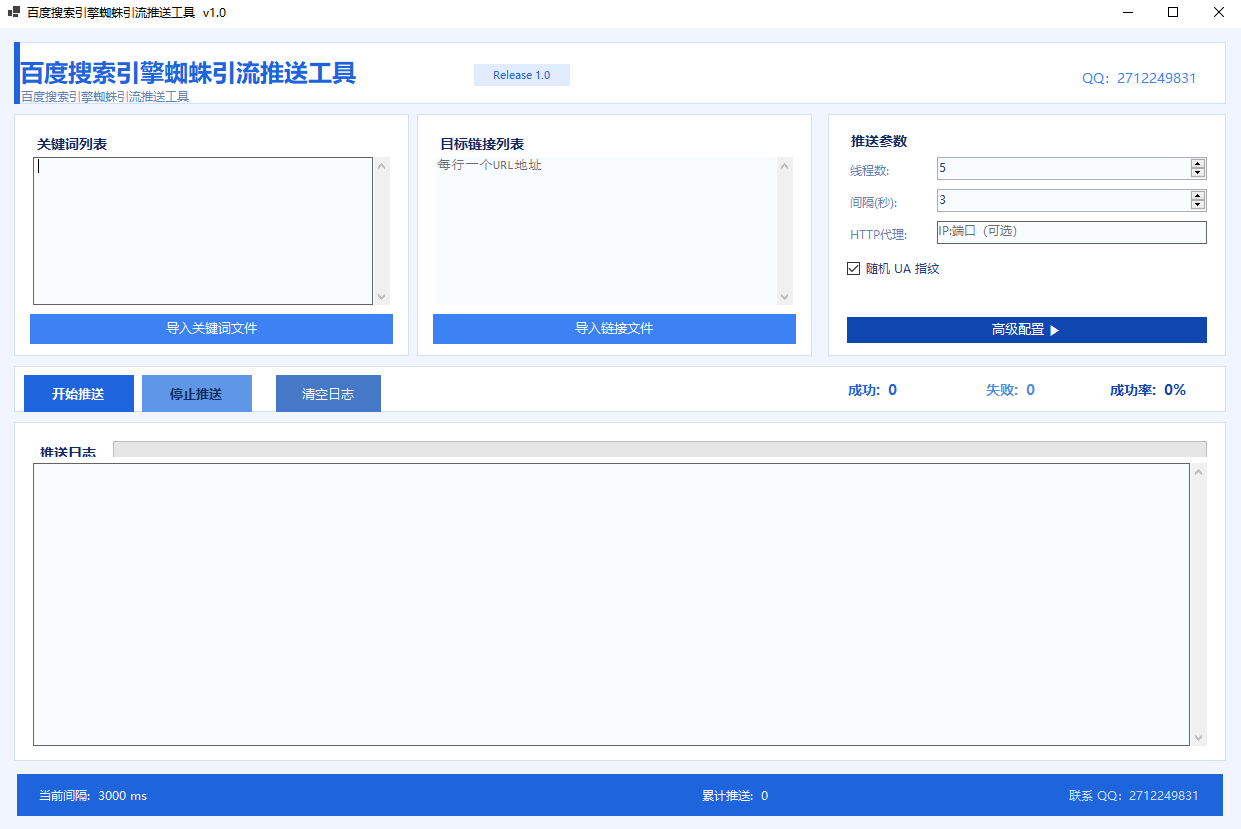Image resolution: width=1241 pixels, height=829 pixels.
Task: Focus the 关键词列表 text area
Action: 203,231
